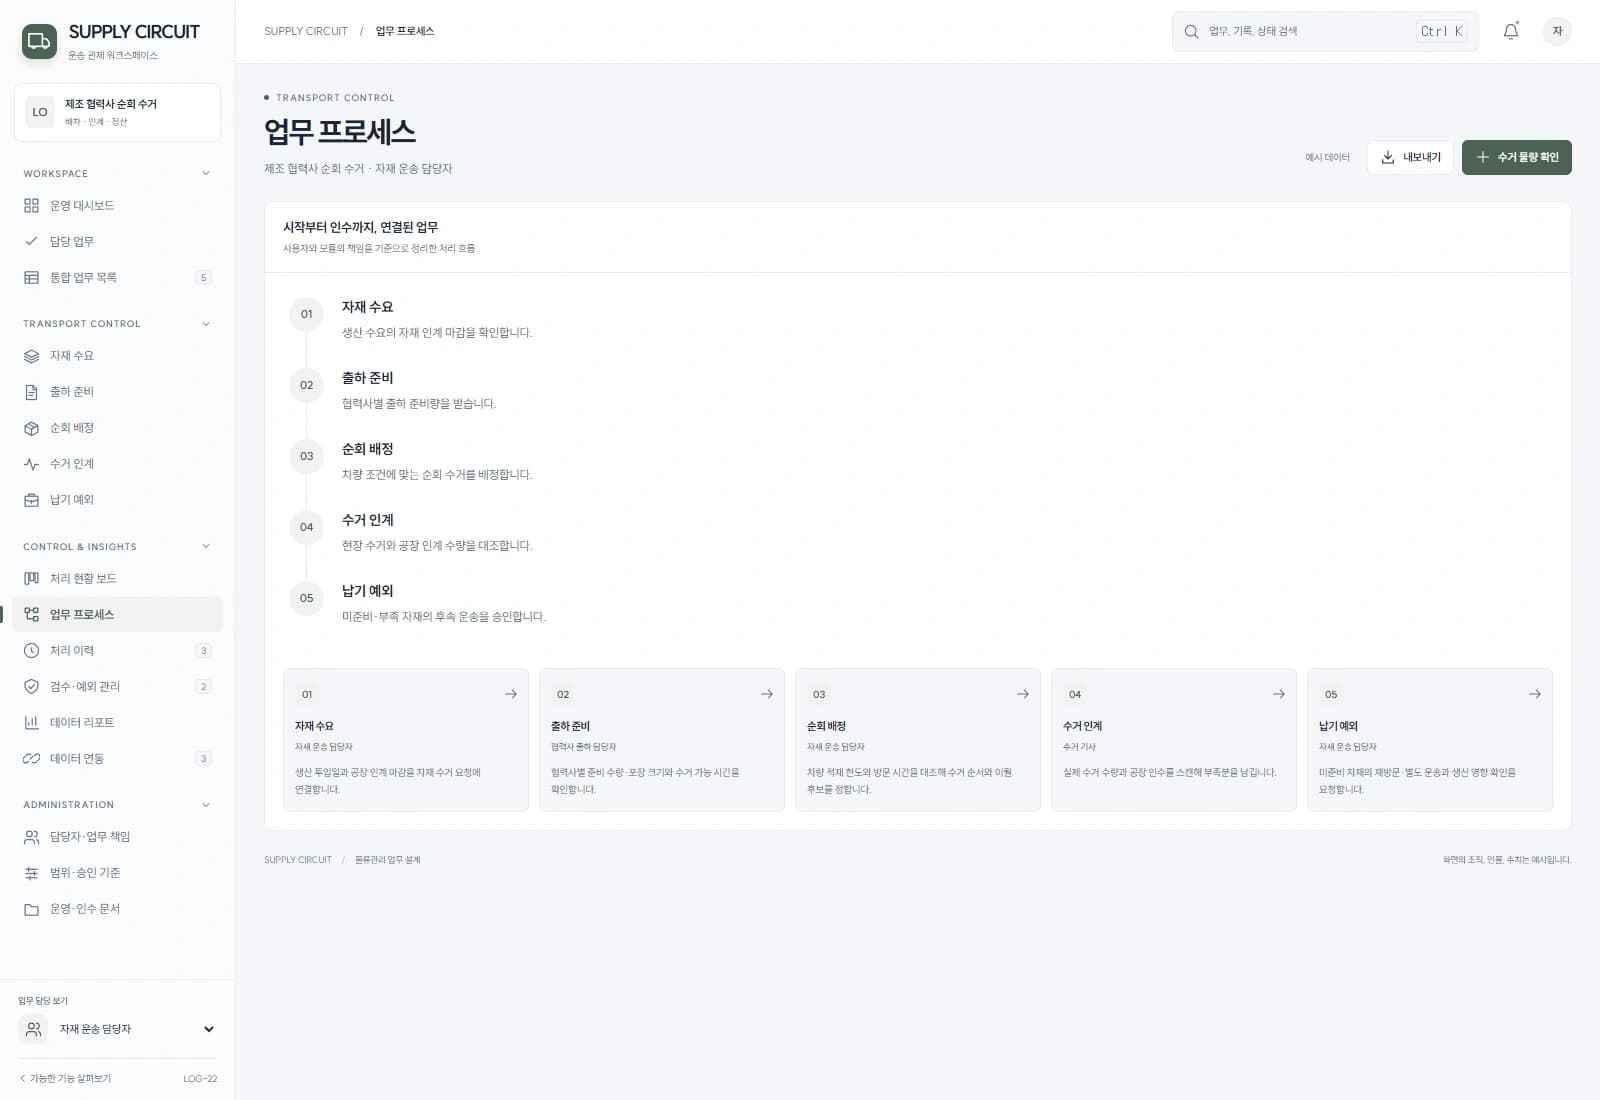Open 데이터 연동 link icon item
The height and width of the screenshot is (1100, 1600).
117,759
